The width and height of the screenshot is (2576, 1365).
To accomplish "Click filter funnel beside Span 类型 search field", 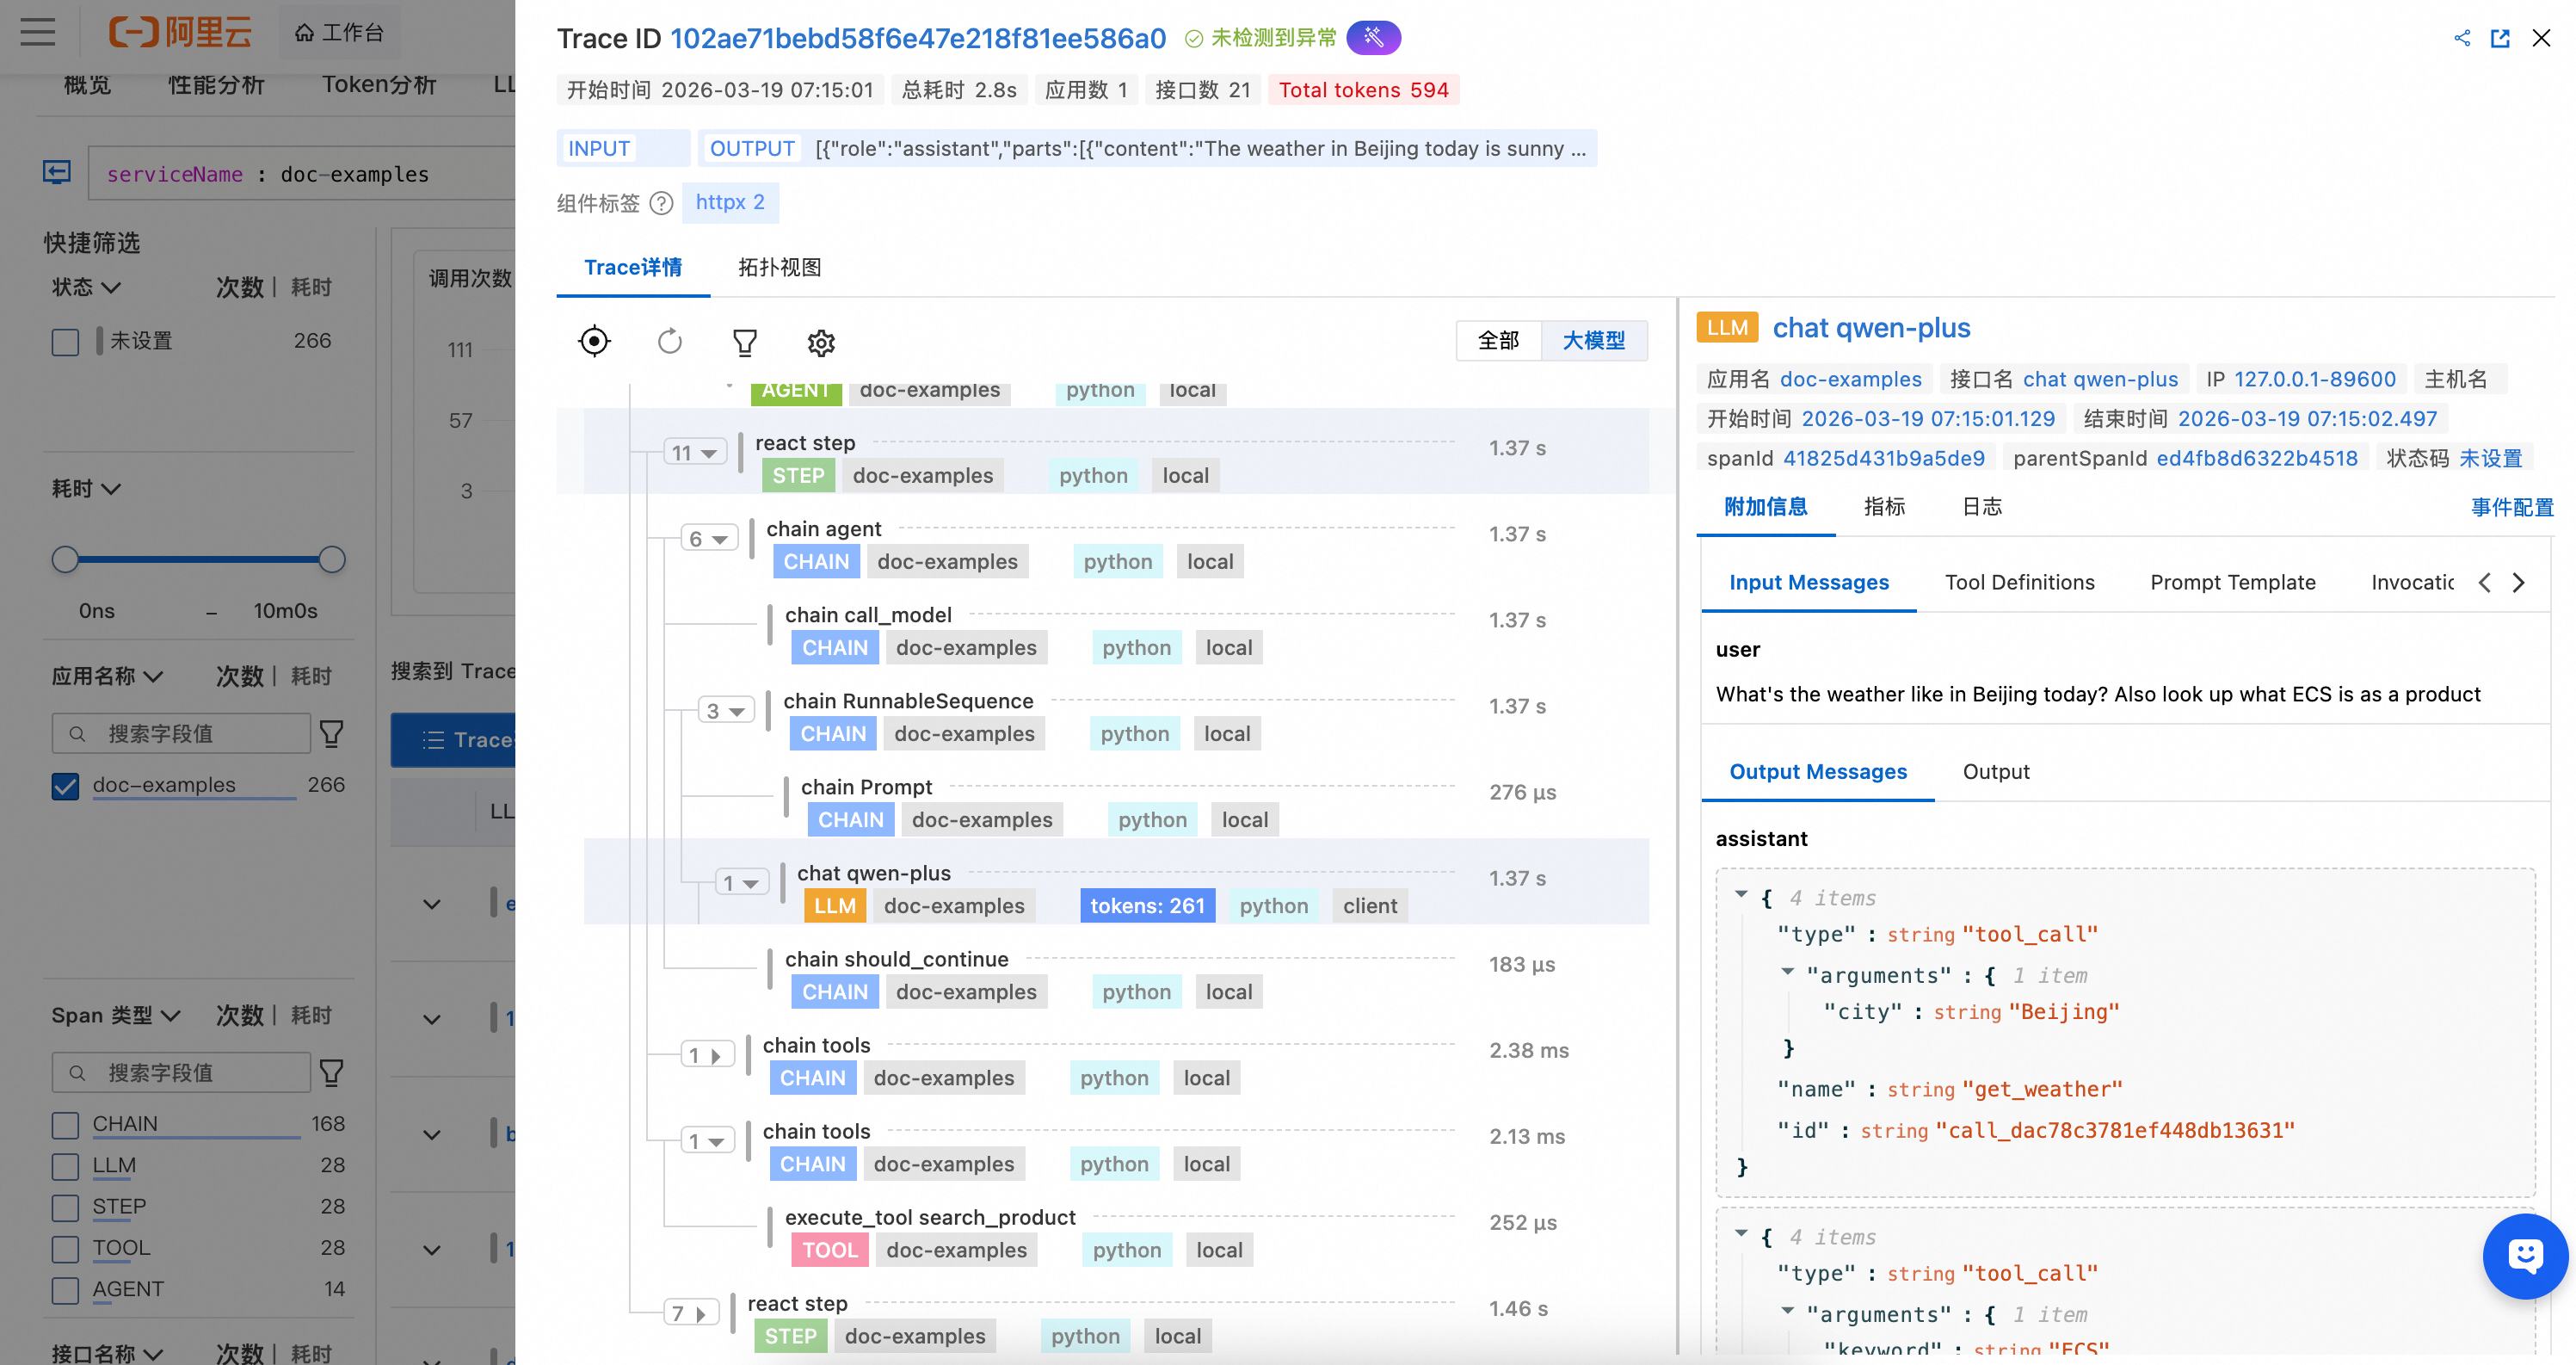I will tap(332, 1073).
